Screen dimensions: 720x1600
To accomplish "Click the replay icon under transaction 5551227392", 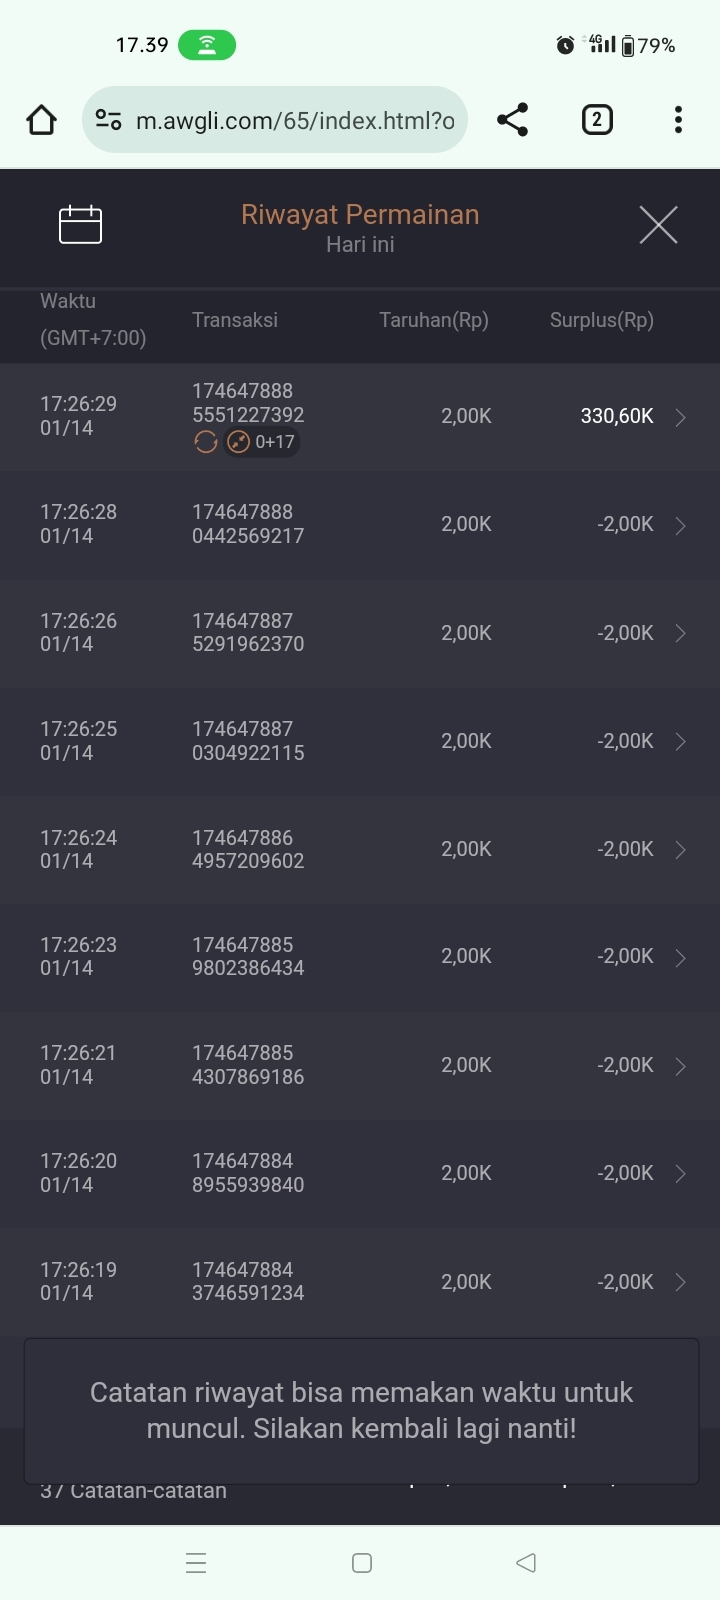I will [x=206, y=442].
